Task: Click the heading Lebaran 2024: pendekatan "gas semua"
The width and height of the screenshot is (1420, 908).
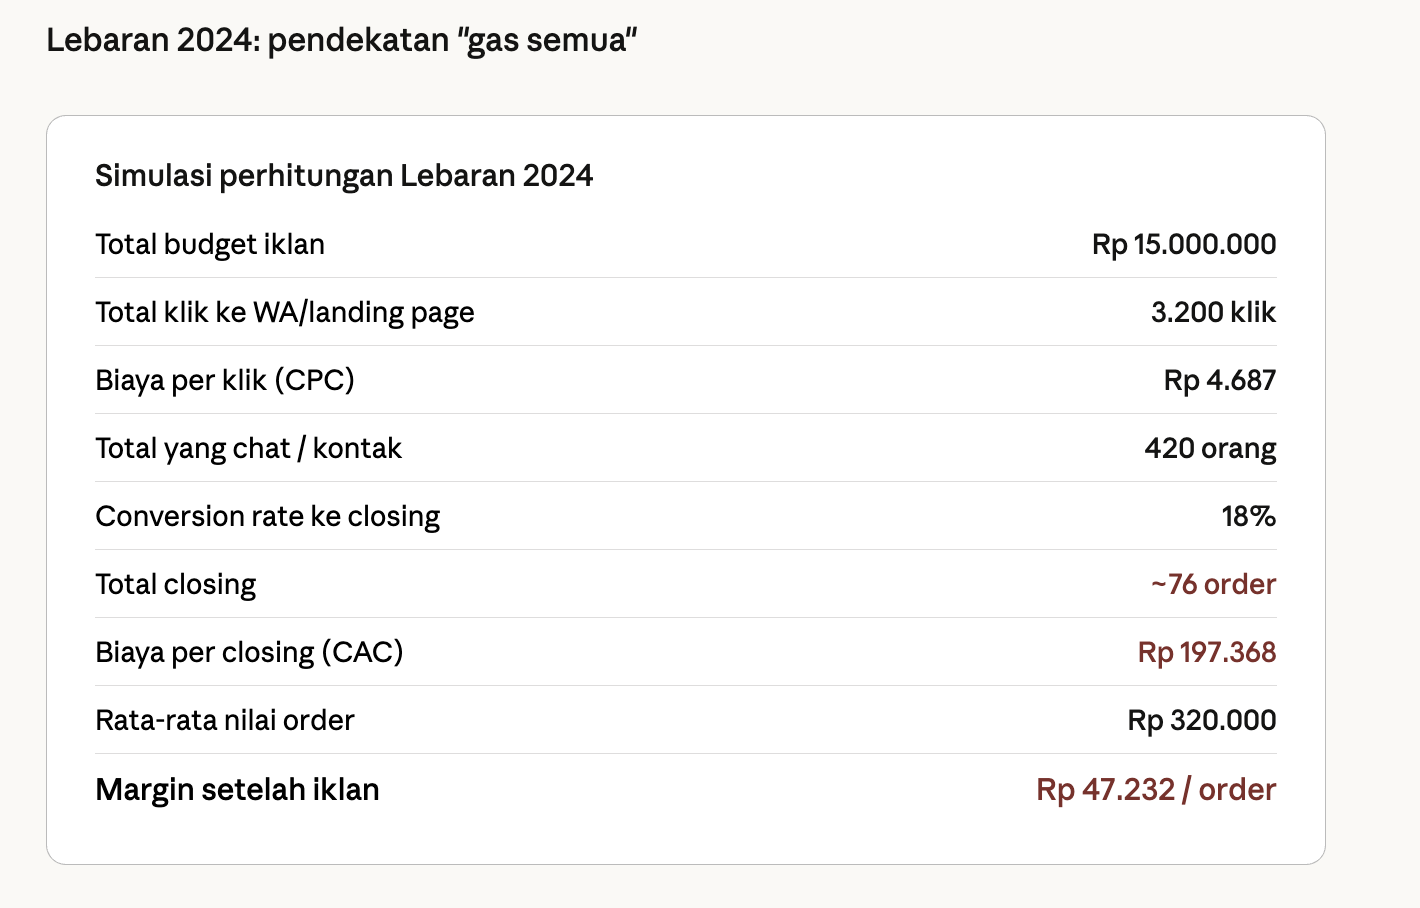Action: pyautogui.click(x=341, y=41)
